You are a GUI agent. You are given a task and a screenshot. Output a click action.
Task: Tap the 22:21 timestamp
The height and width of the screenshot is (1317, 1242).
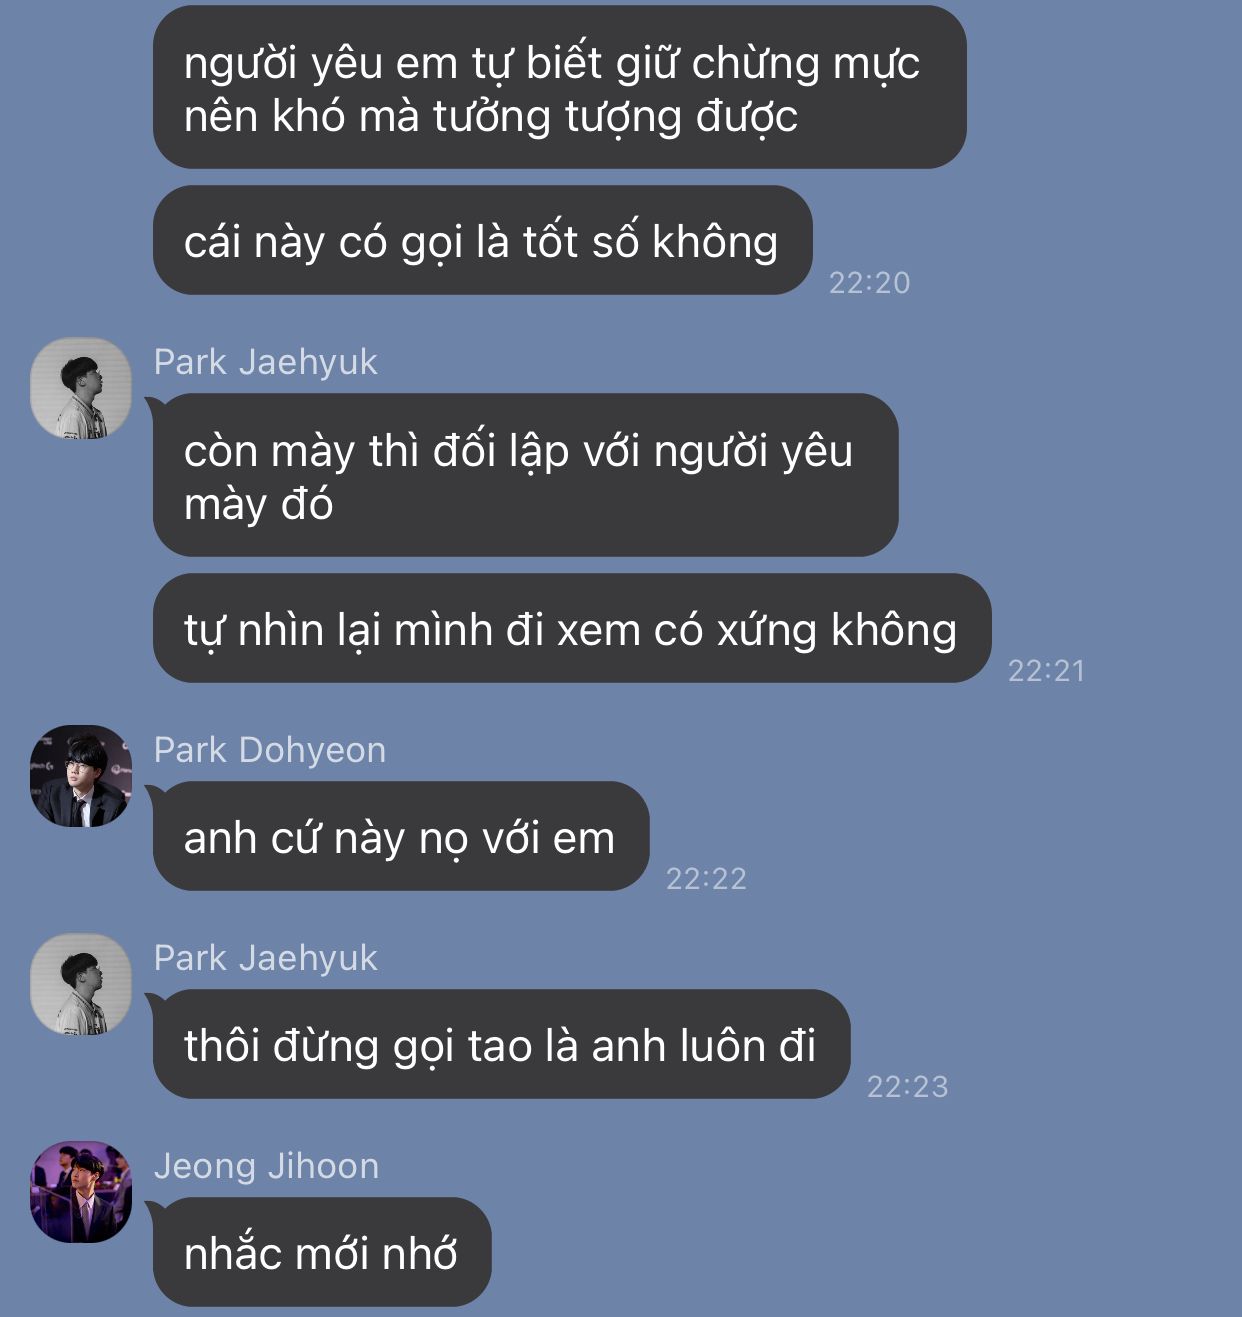click(1046, 671)
